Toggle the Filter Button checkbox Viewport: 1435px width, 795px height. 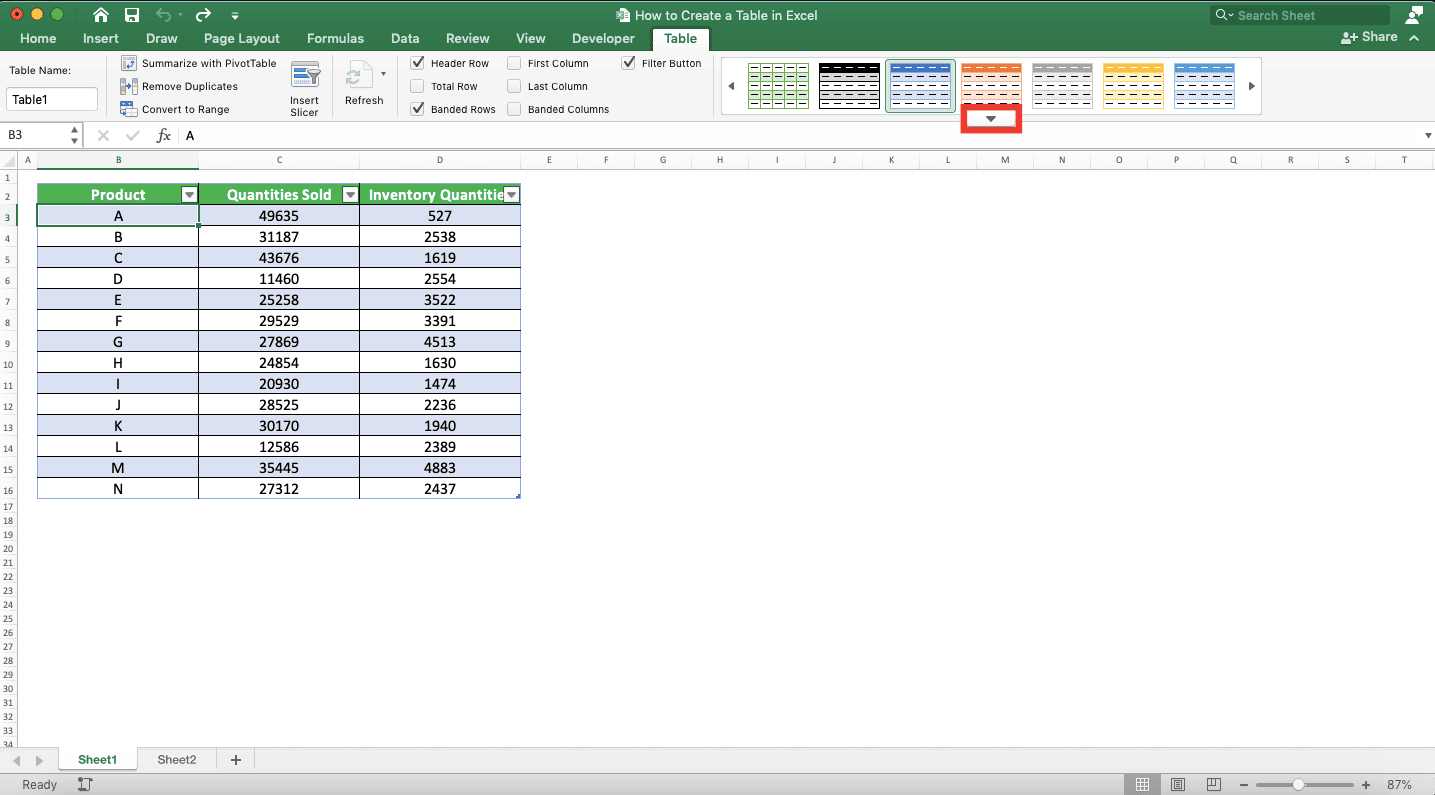pos(628,62)
